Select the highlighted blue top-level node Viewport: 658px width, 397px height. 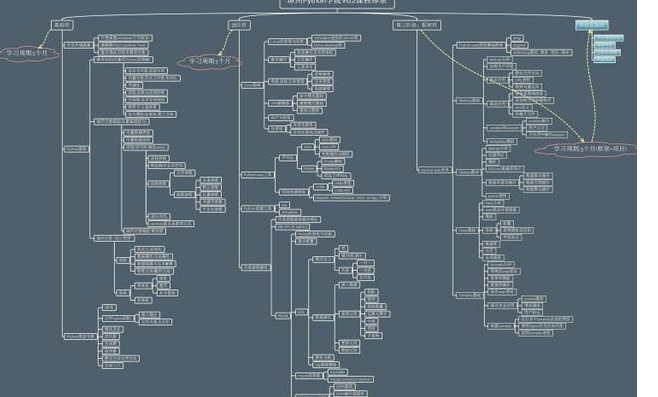tap(592, 25)
